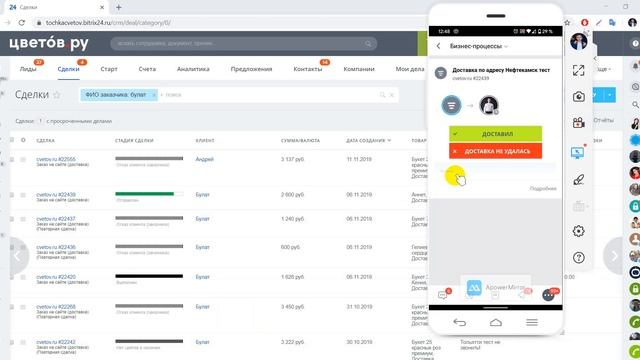The image size is (640, 360).
Task: Toggle the select-all checkbox in table header
Action: (12, 140)
